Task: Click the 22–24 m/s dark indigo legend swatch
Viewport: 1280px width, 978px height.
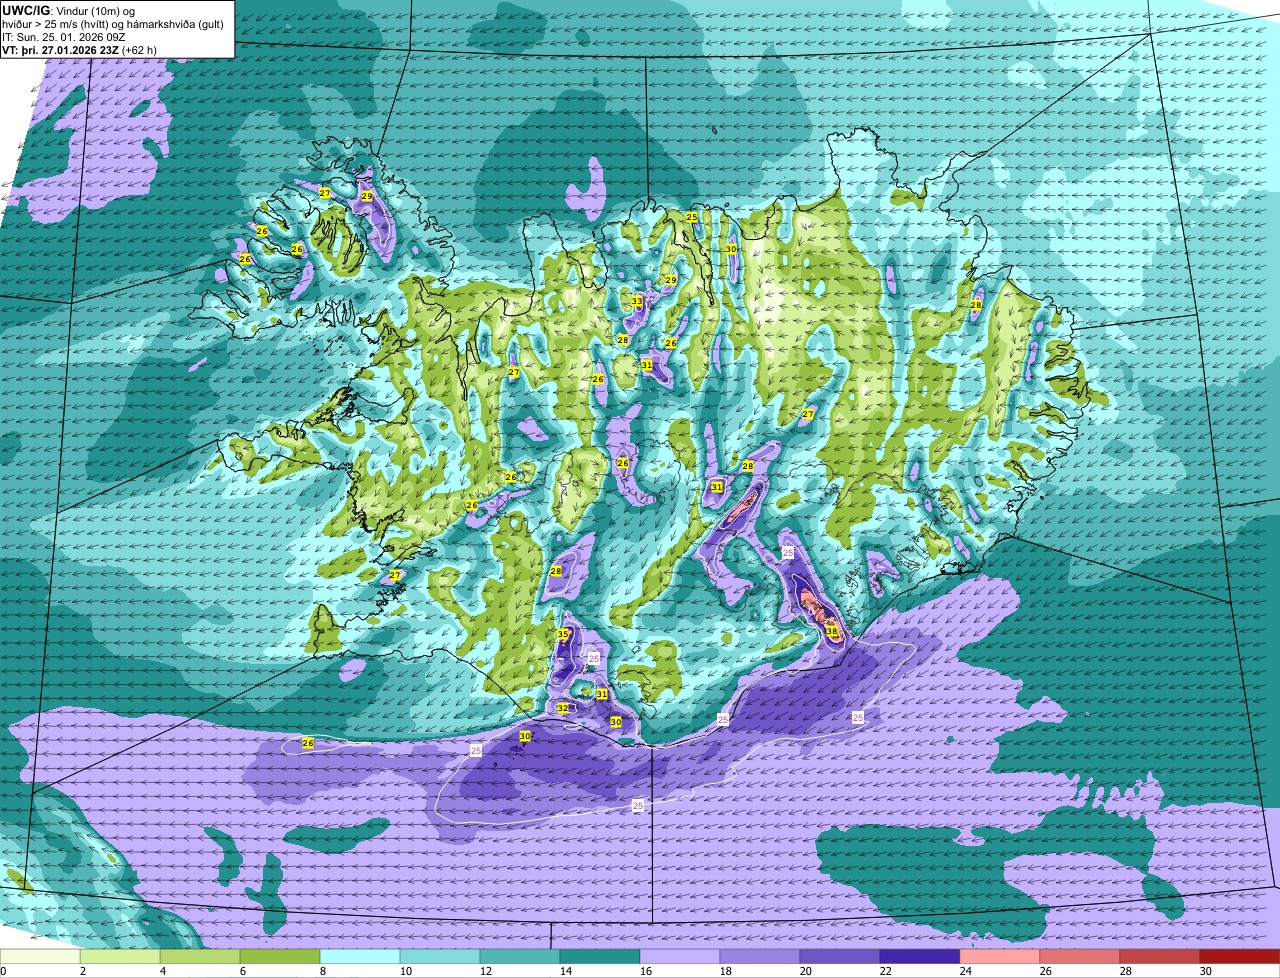Action: (x=920, y=957)
